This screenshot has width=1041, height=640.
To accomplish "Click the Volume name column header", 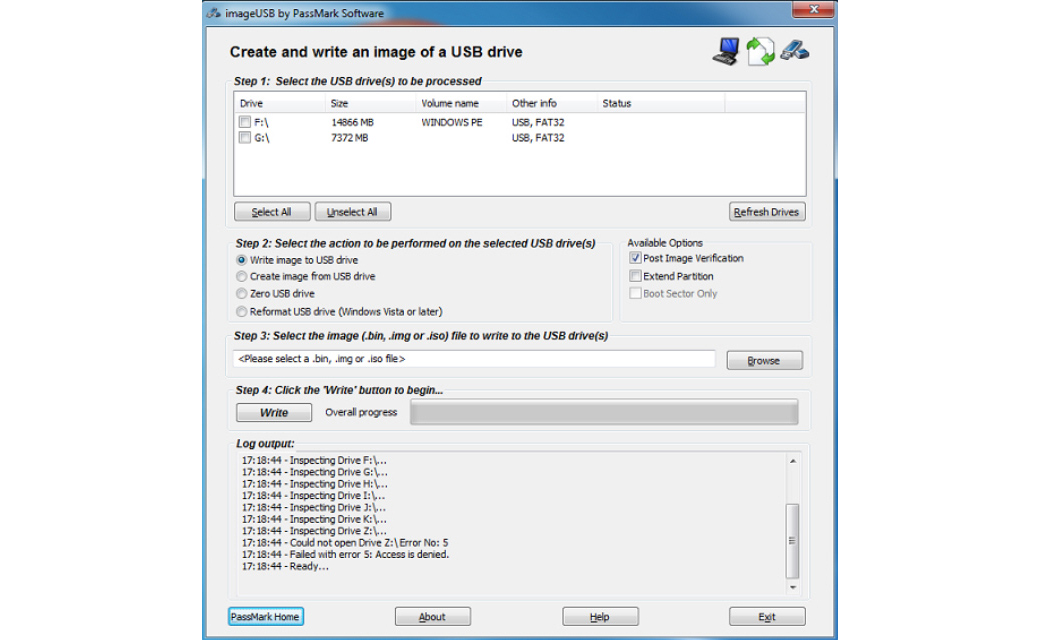I will pyautogui.click(x=461, y=104).
